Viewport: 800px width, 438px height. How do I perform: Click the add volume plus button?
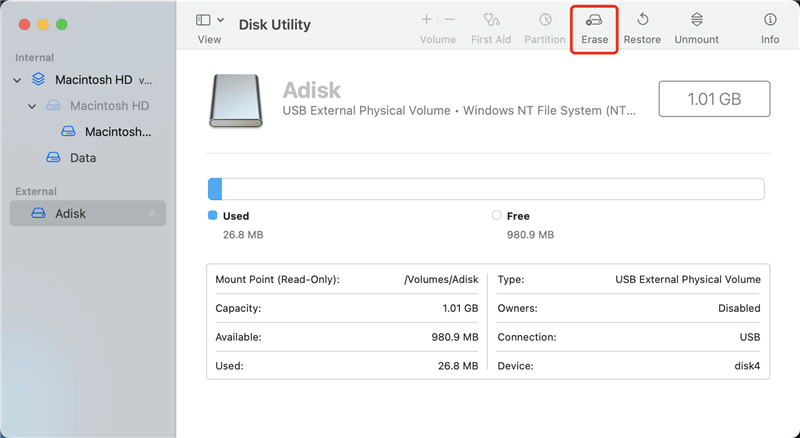[427, 19]
